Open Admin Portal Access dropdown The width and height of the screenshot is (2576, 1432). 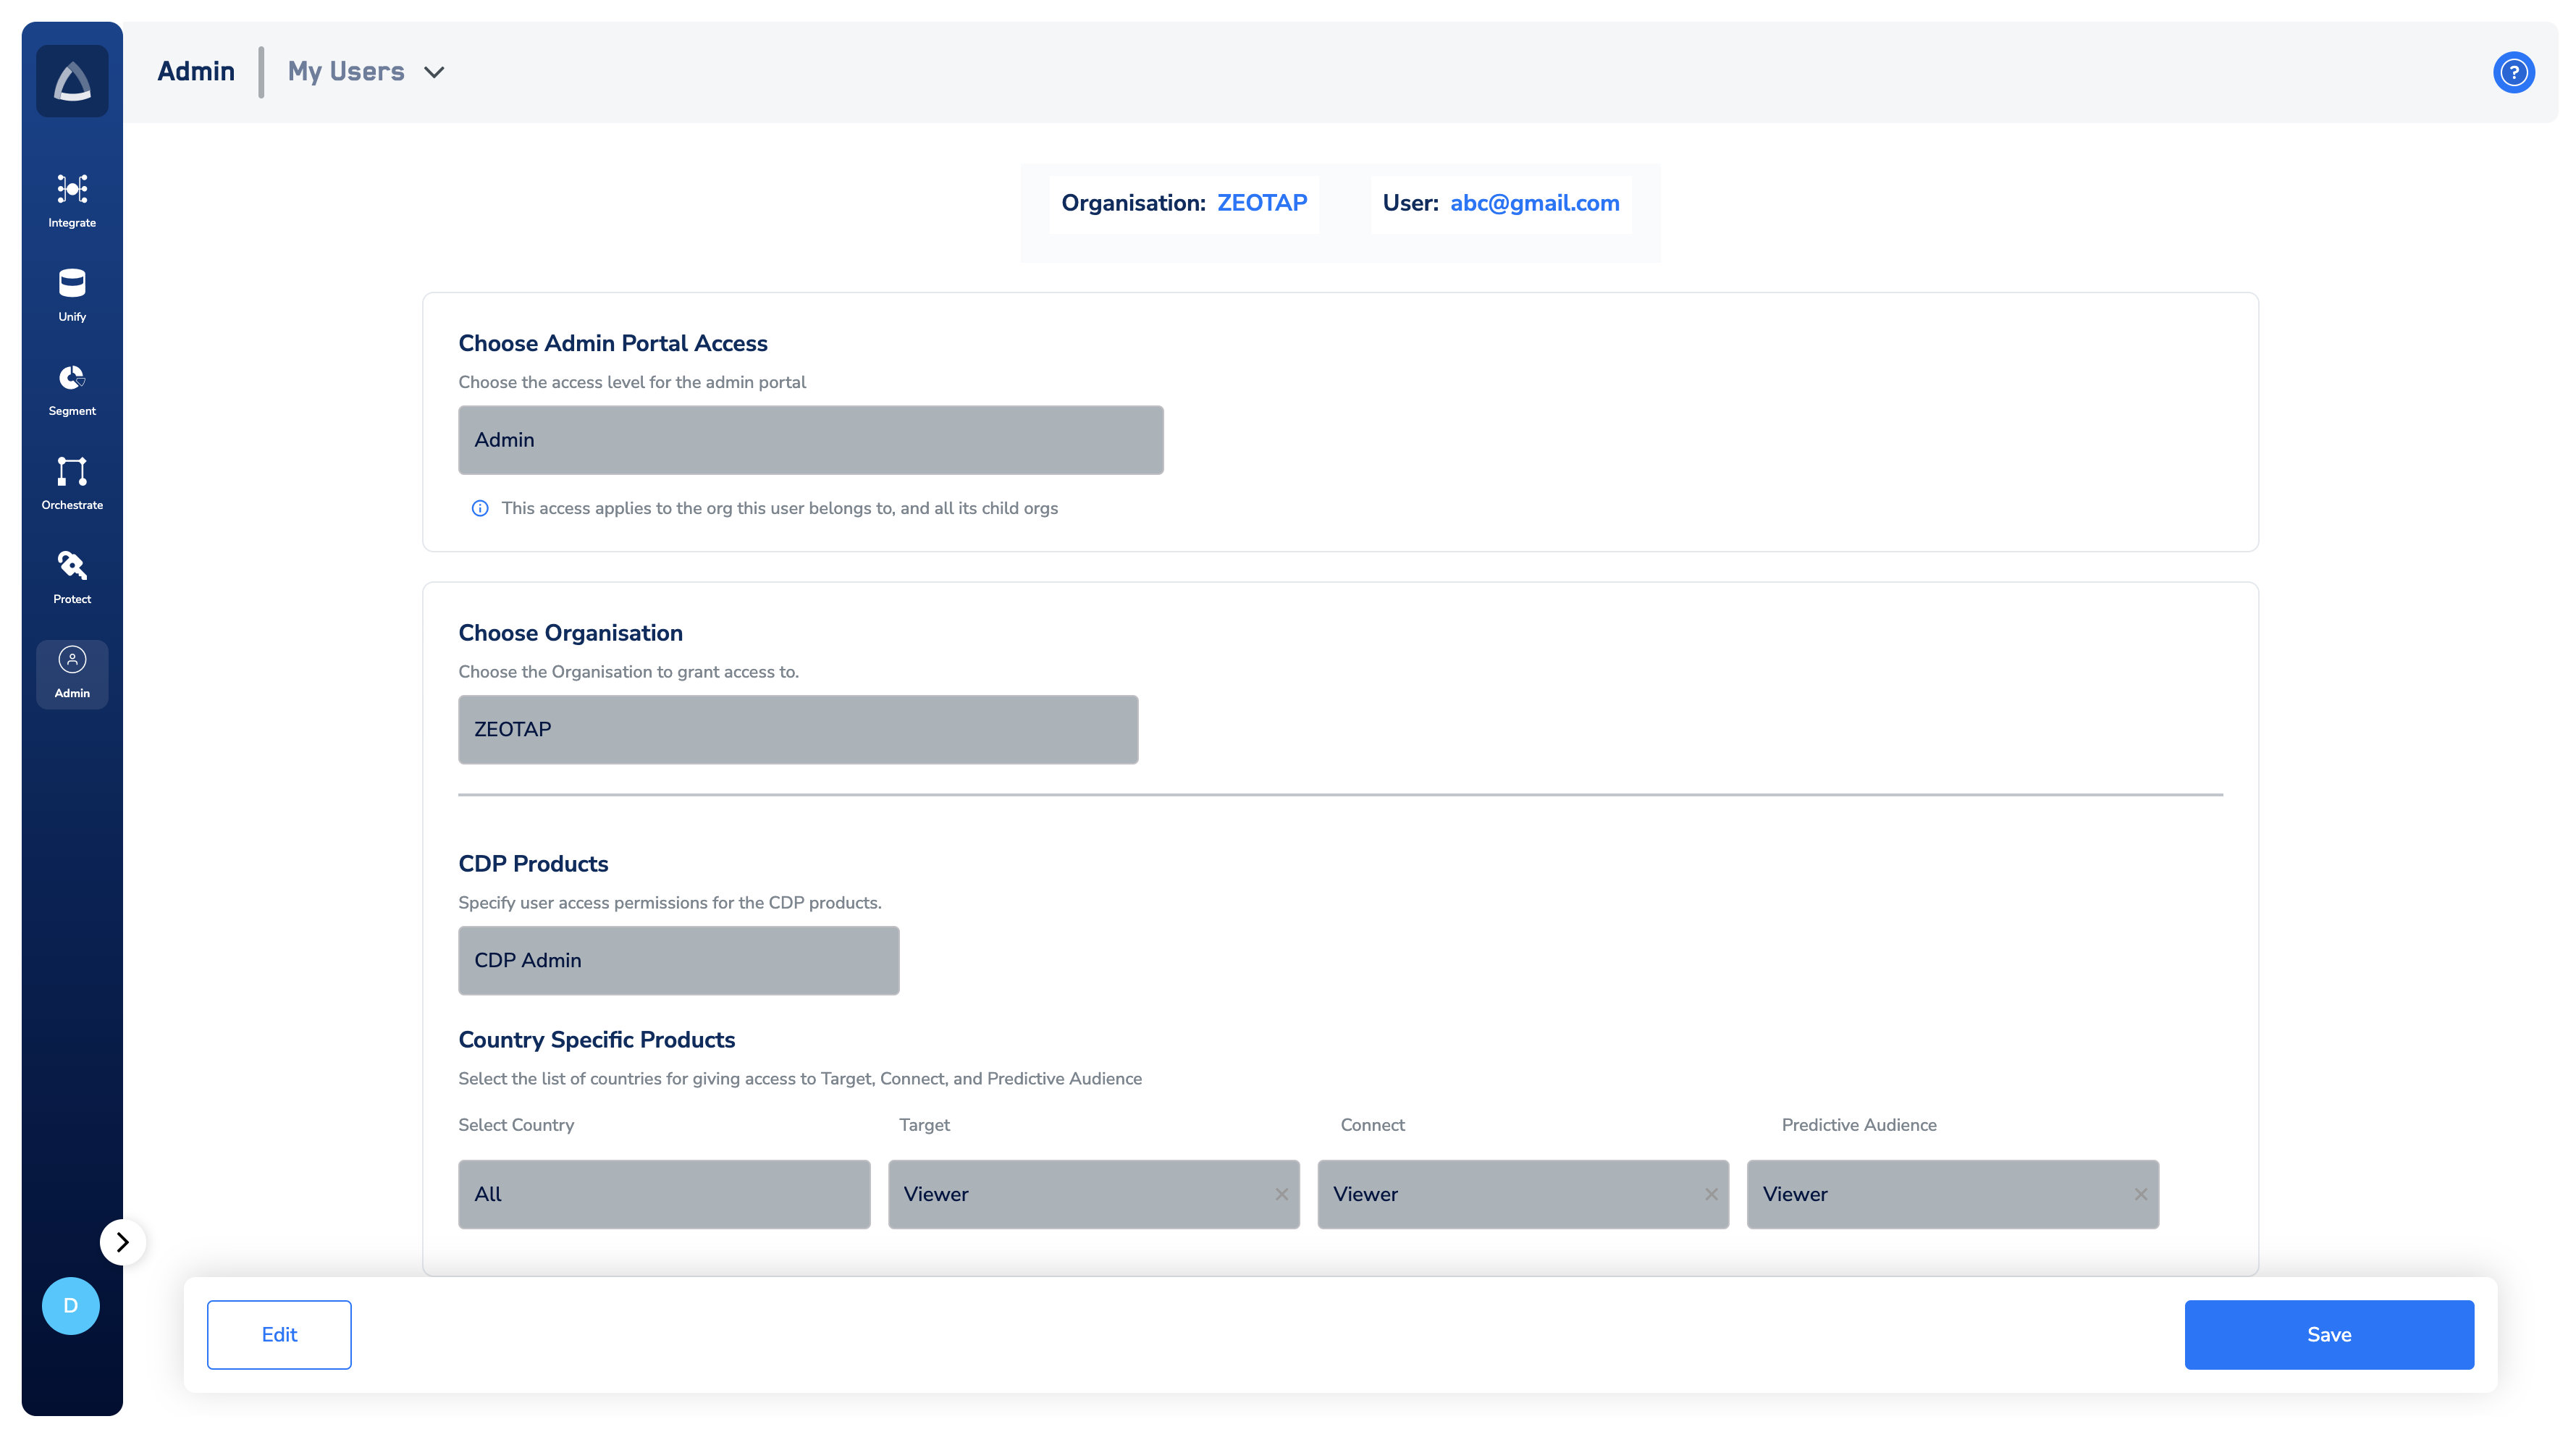point(810,440)
